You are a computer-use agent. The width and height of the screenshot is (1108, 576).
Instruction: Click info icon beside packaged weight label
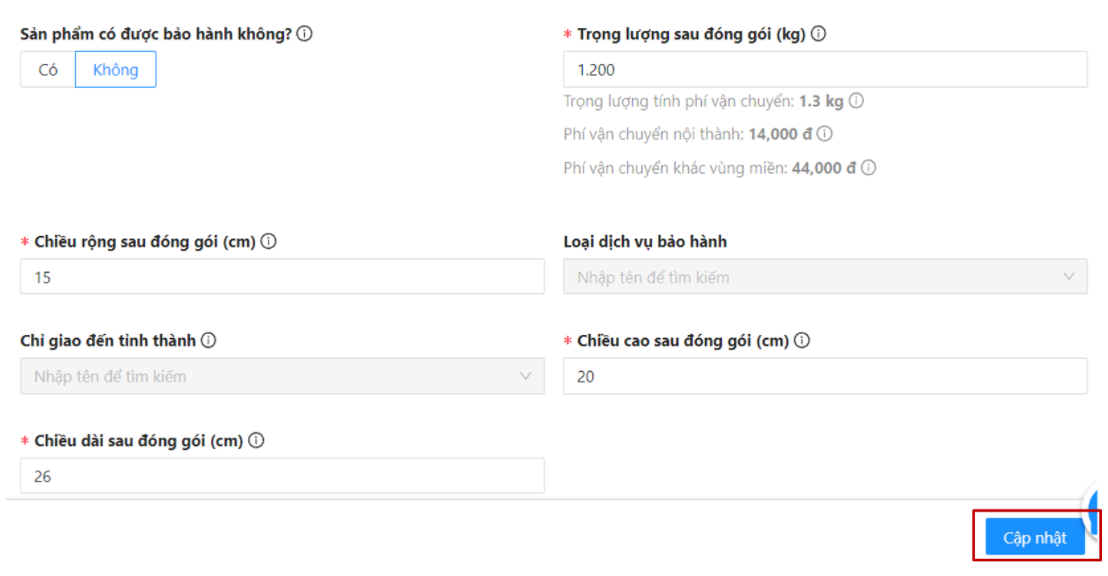(818, 33)
